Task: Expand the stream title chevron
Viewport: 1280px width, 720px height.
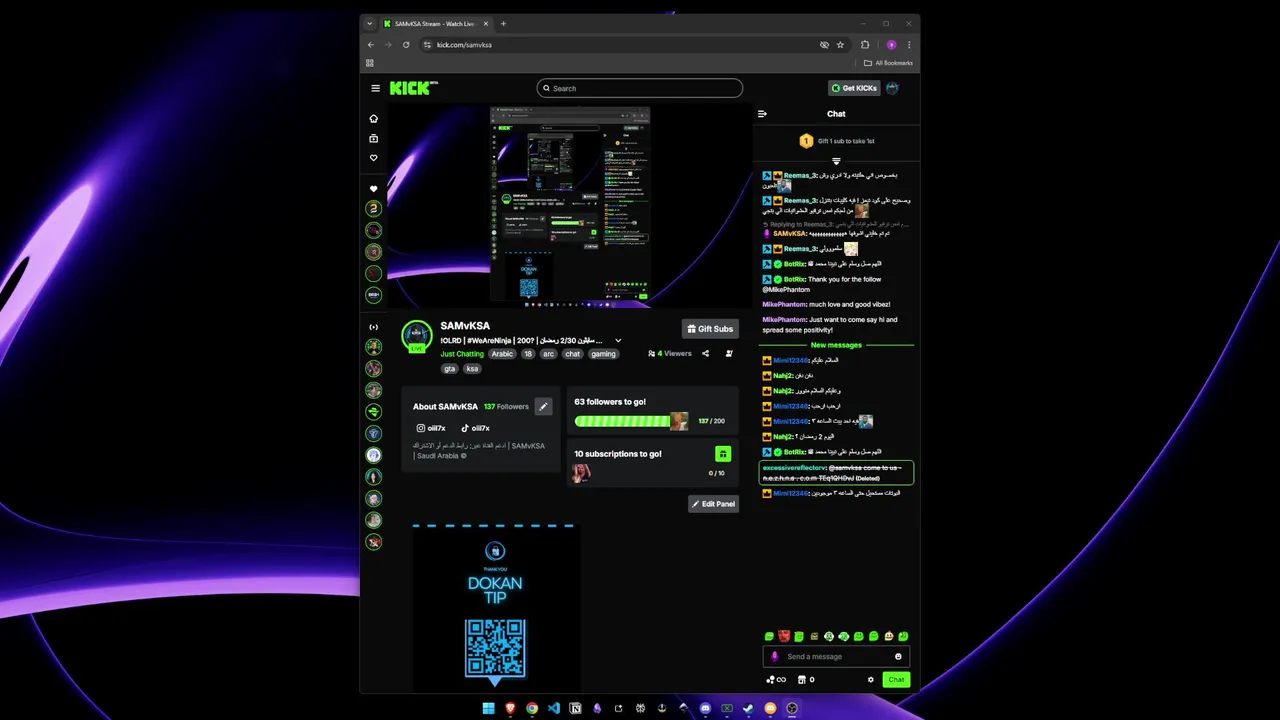Action: click(x=618, y=341)
